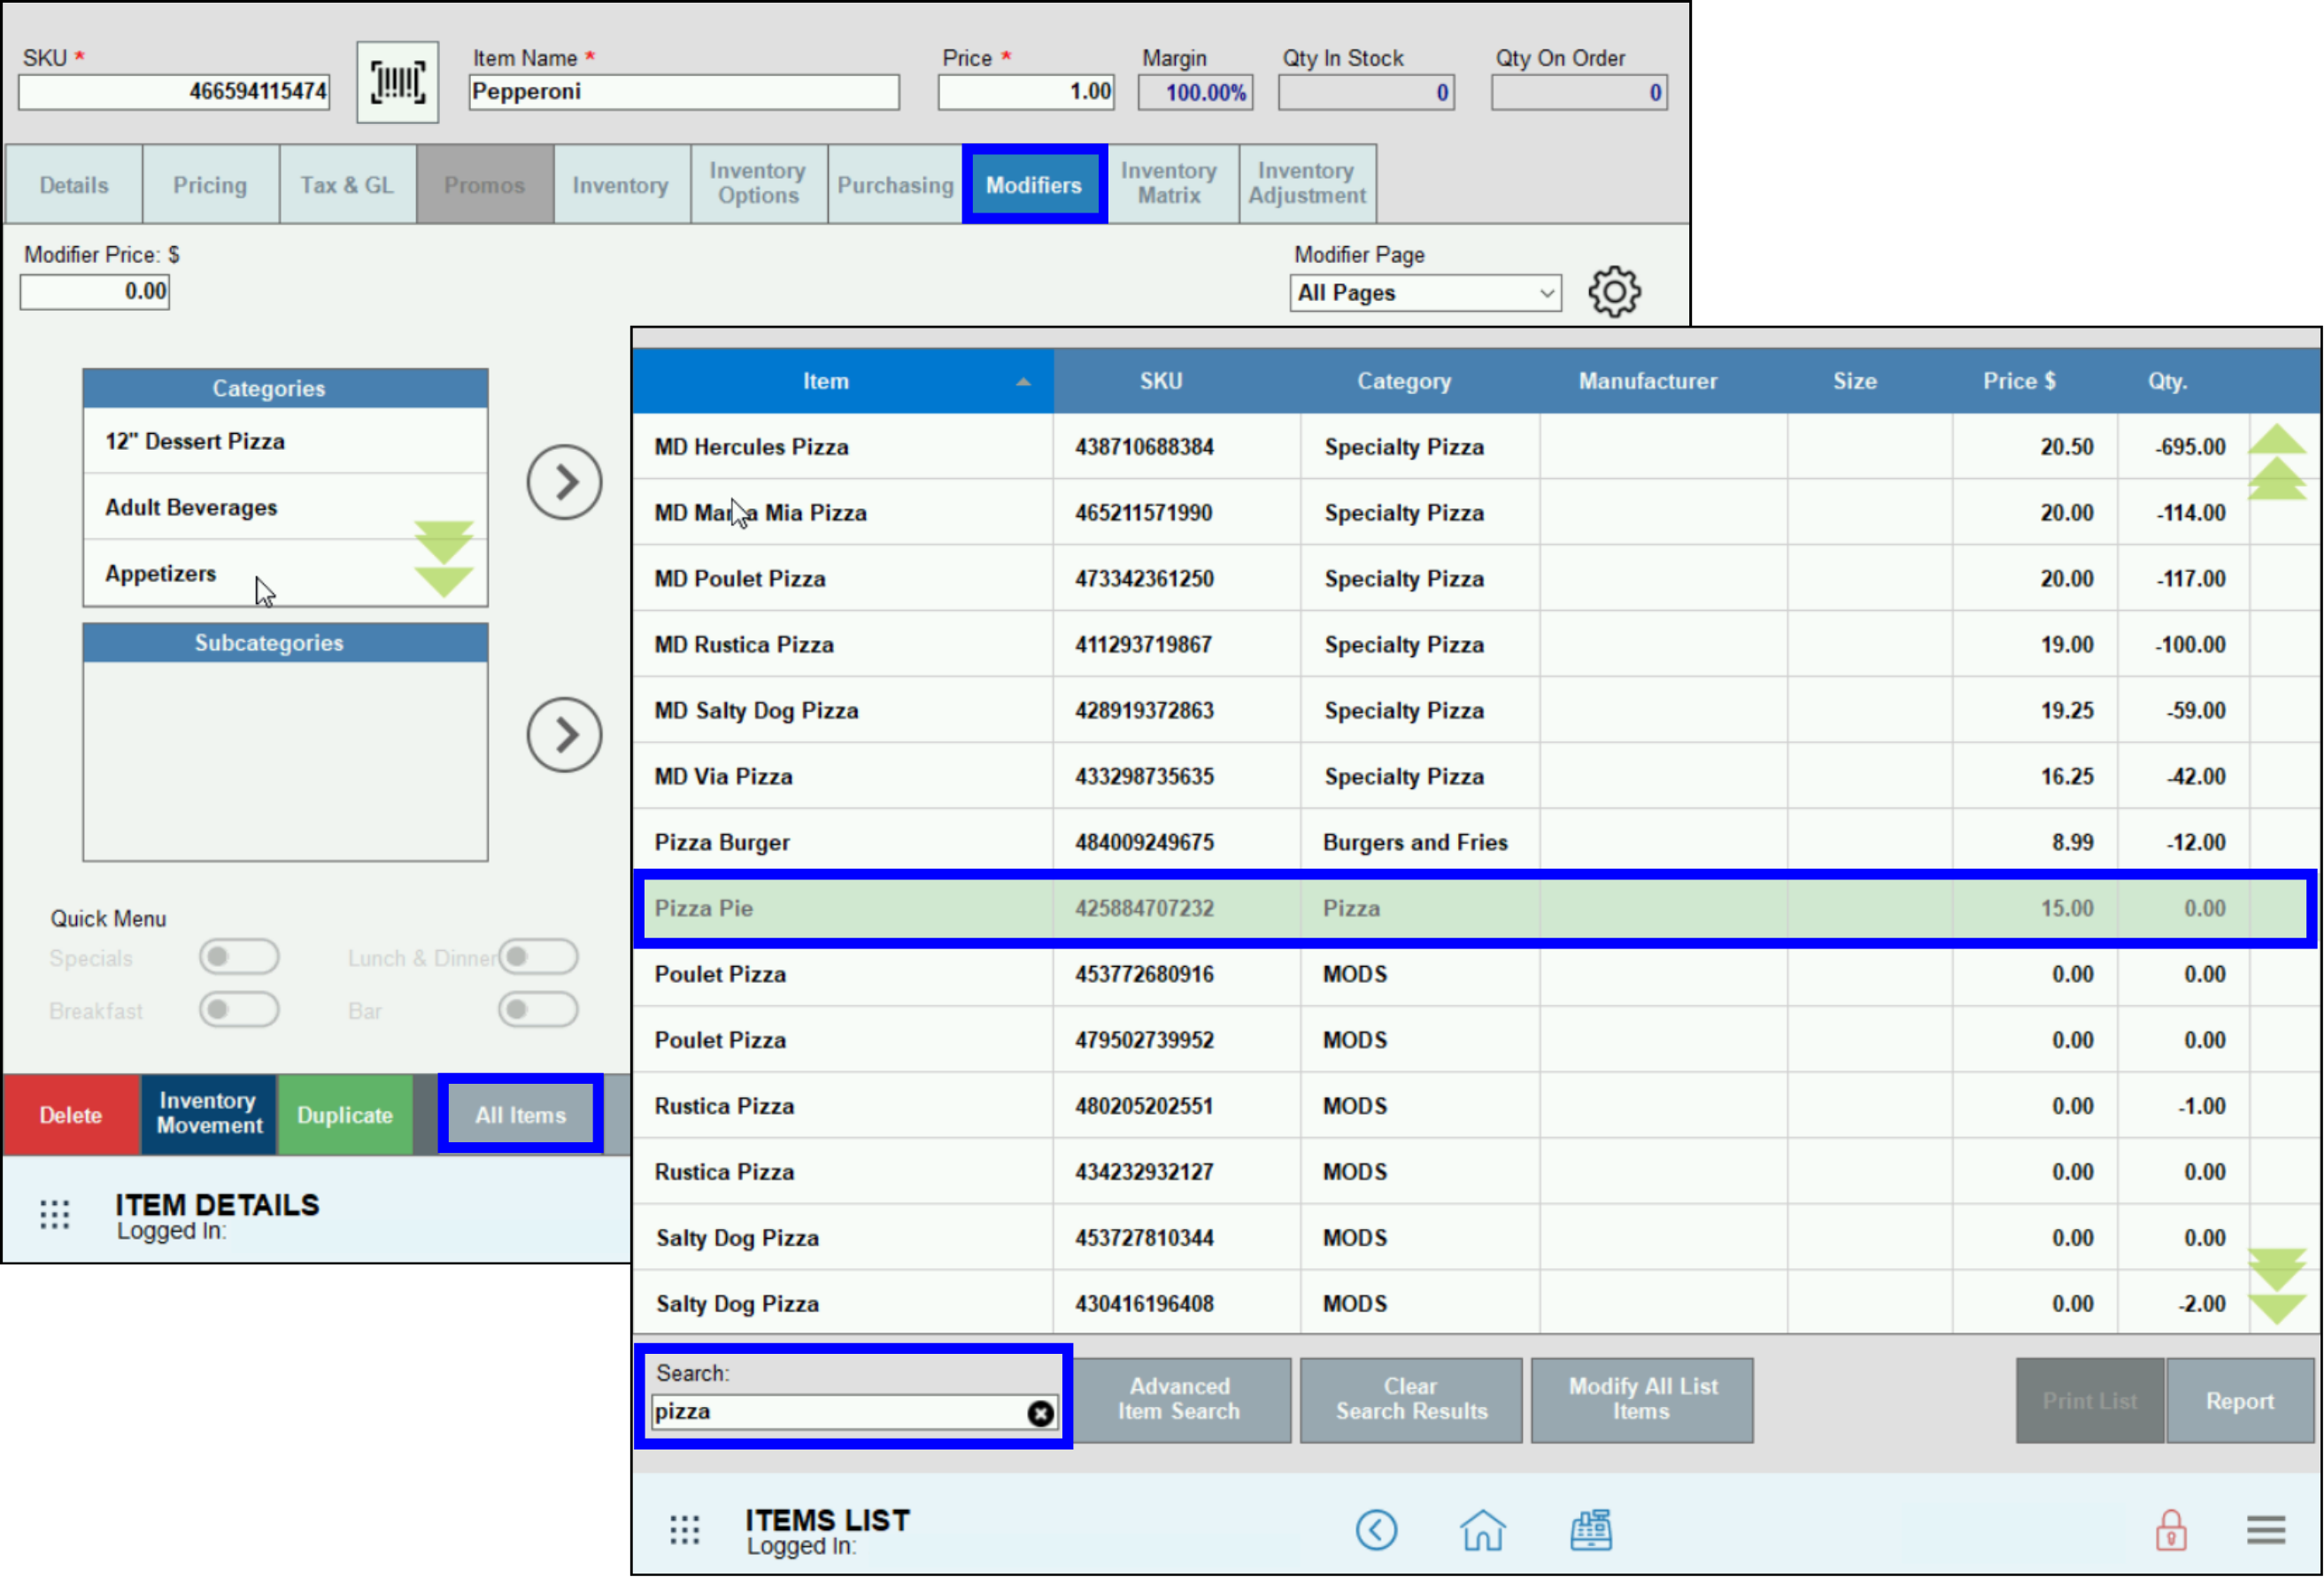2324x1577 pixels.
Task: Open Promos tab
Action: [484, 184]
